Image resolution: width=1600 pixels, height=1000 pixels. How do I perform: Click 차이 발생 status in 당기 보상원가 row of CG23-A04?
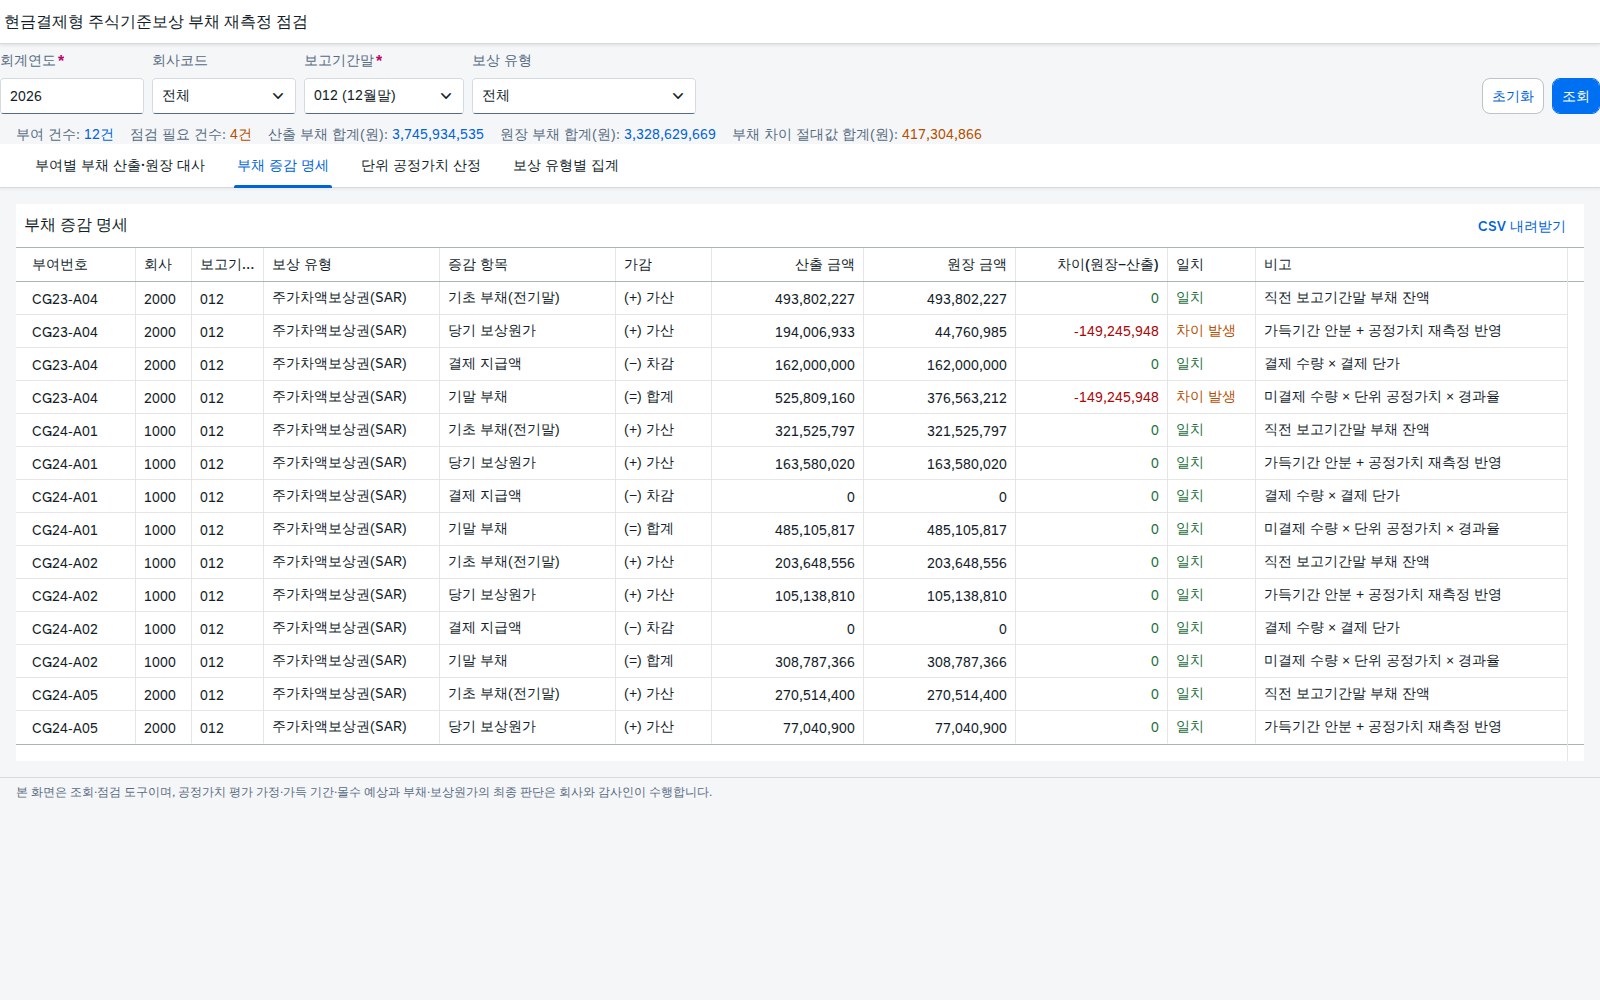coord(1206,331)
